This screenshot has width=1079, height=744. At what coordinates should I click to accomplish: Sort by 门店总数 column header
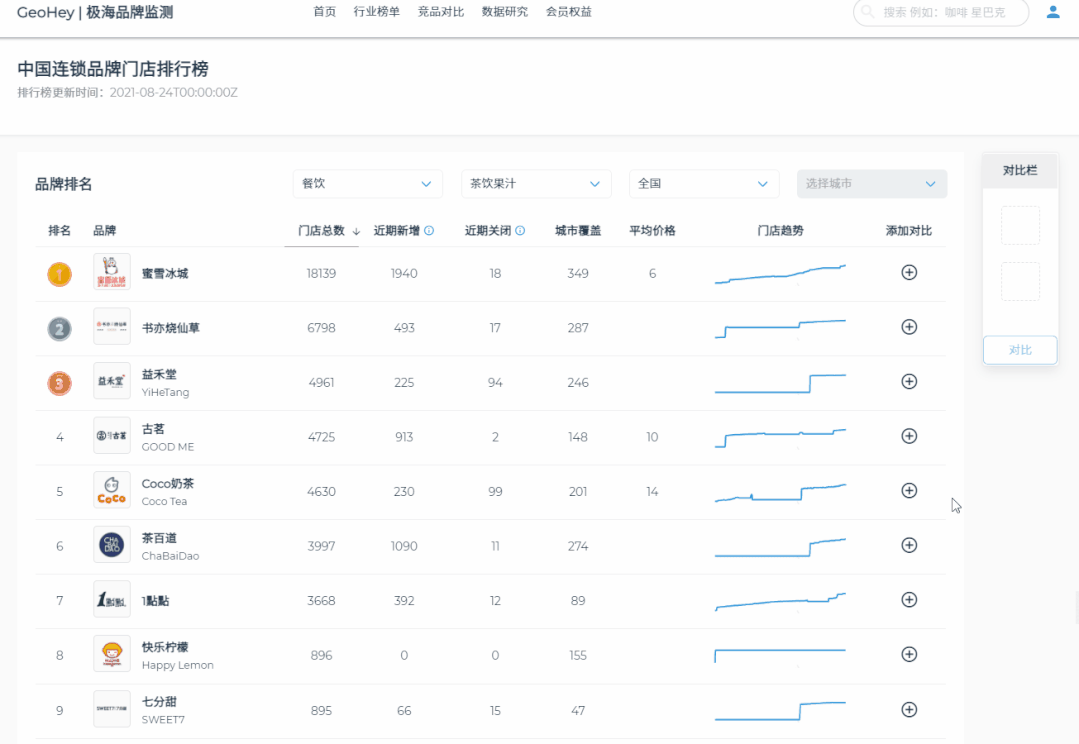[321, 231]
